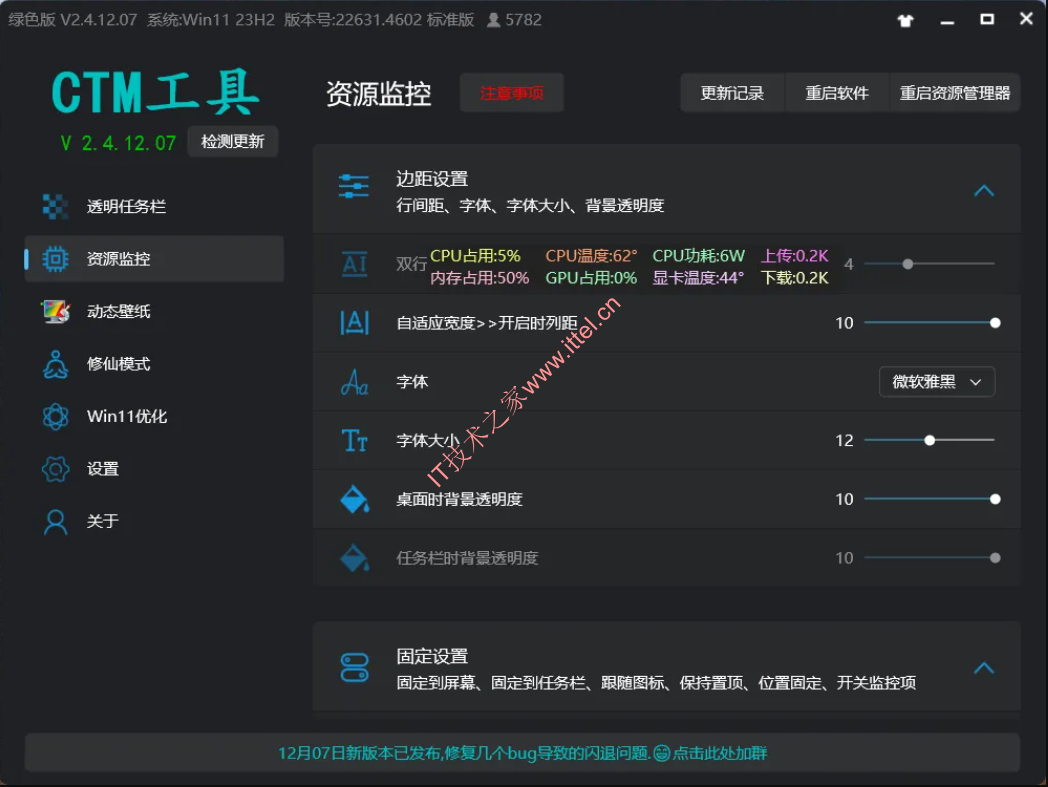This screenshot has height=787, width=1048.
Task: Click 点击此处加群 link in announcement
Action: coord(720,754)
